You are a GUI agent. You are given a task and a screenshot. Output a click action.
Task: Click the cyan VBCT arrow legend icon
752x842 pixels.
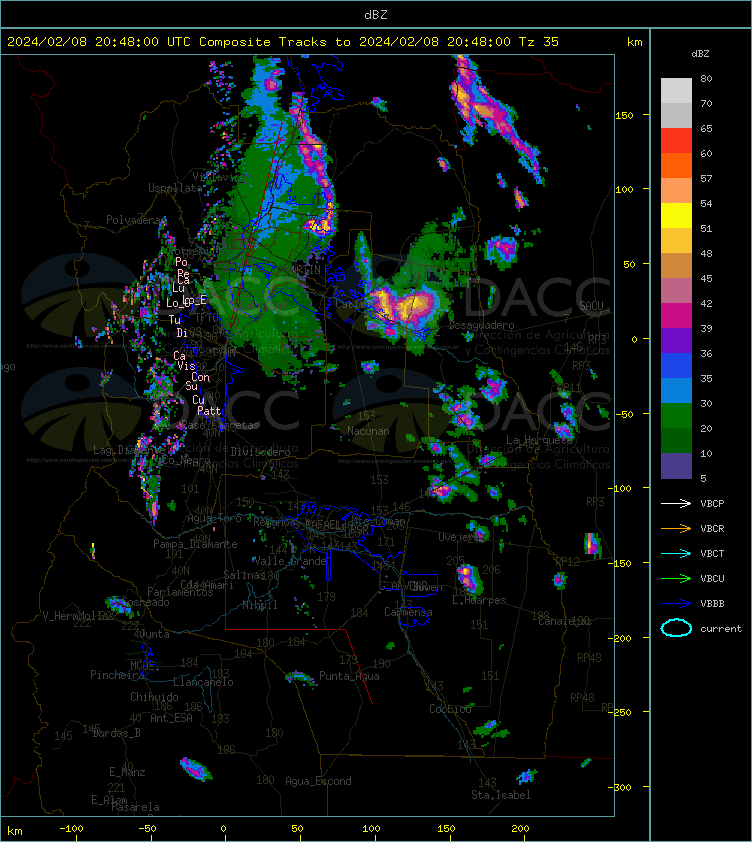pos(676,553)
